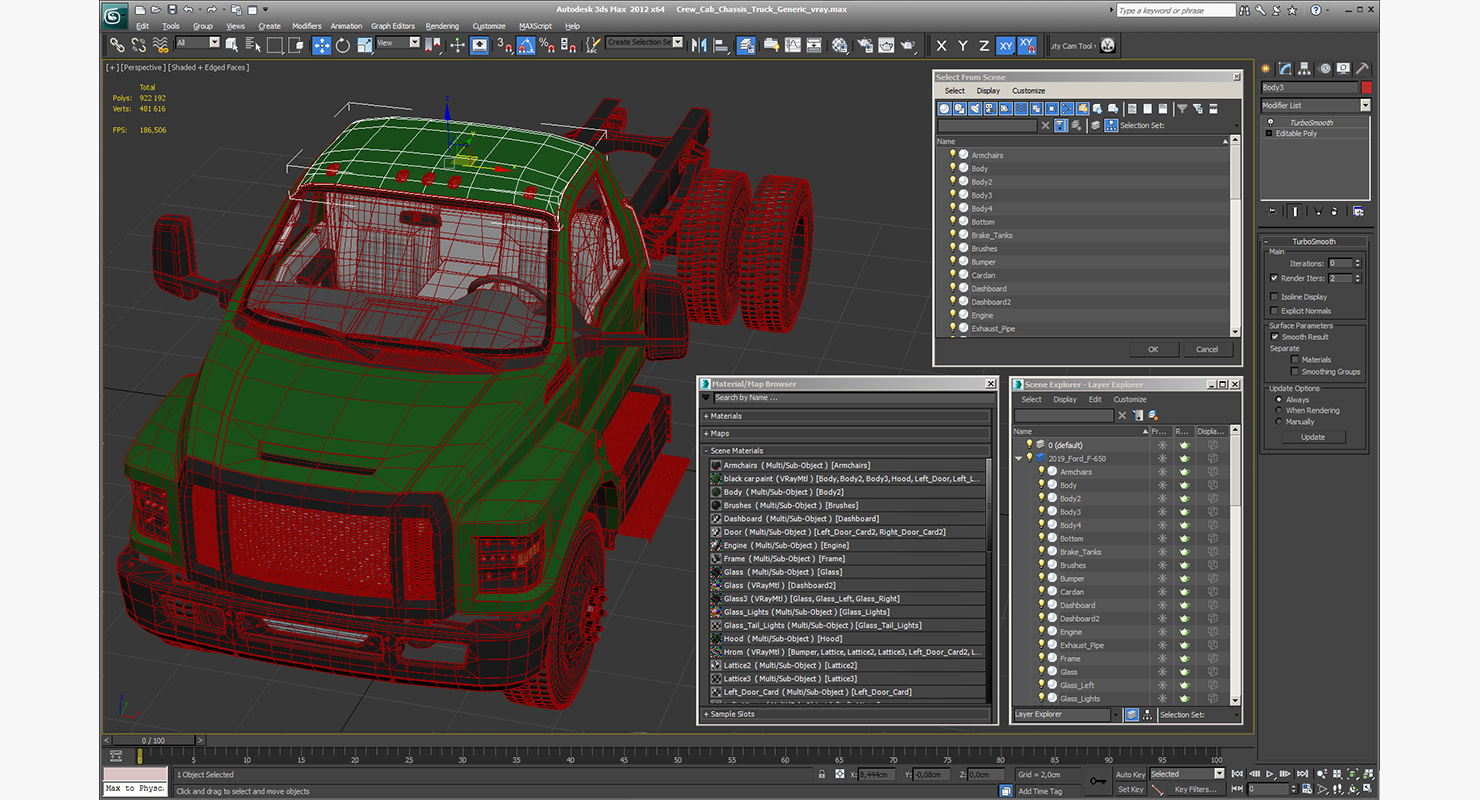Click OK in Select From Scene

[x=1153, y=349]
